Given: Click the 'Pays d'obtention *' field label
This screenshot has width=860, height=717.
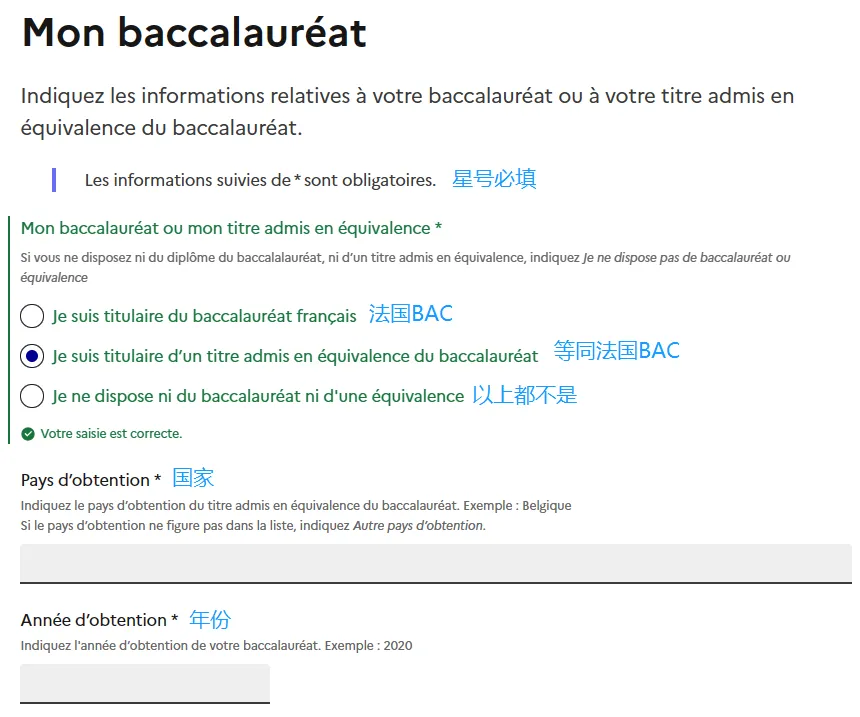Looking at the screenshot, I should point(91,480).
